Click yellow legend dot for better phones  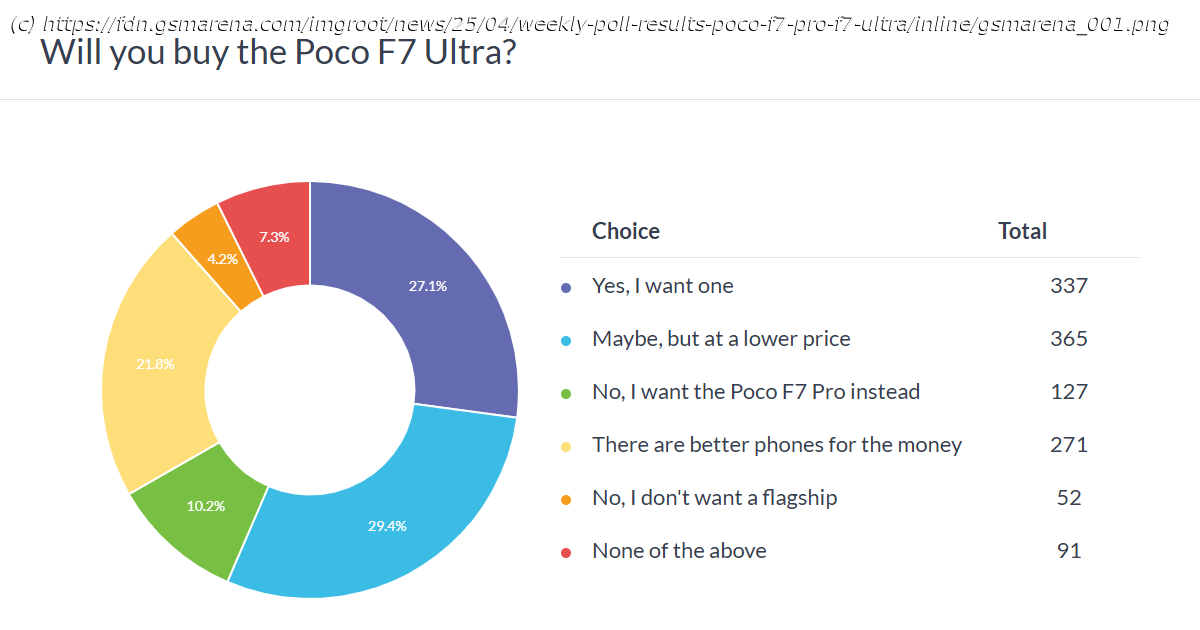566,446
